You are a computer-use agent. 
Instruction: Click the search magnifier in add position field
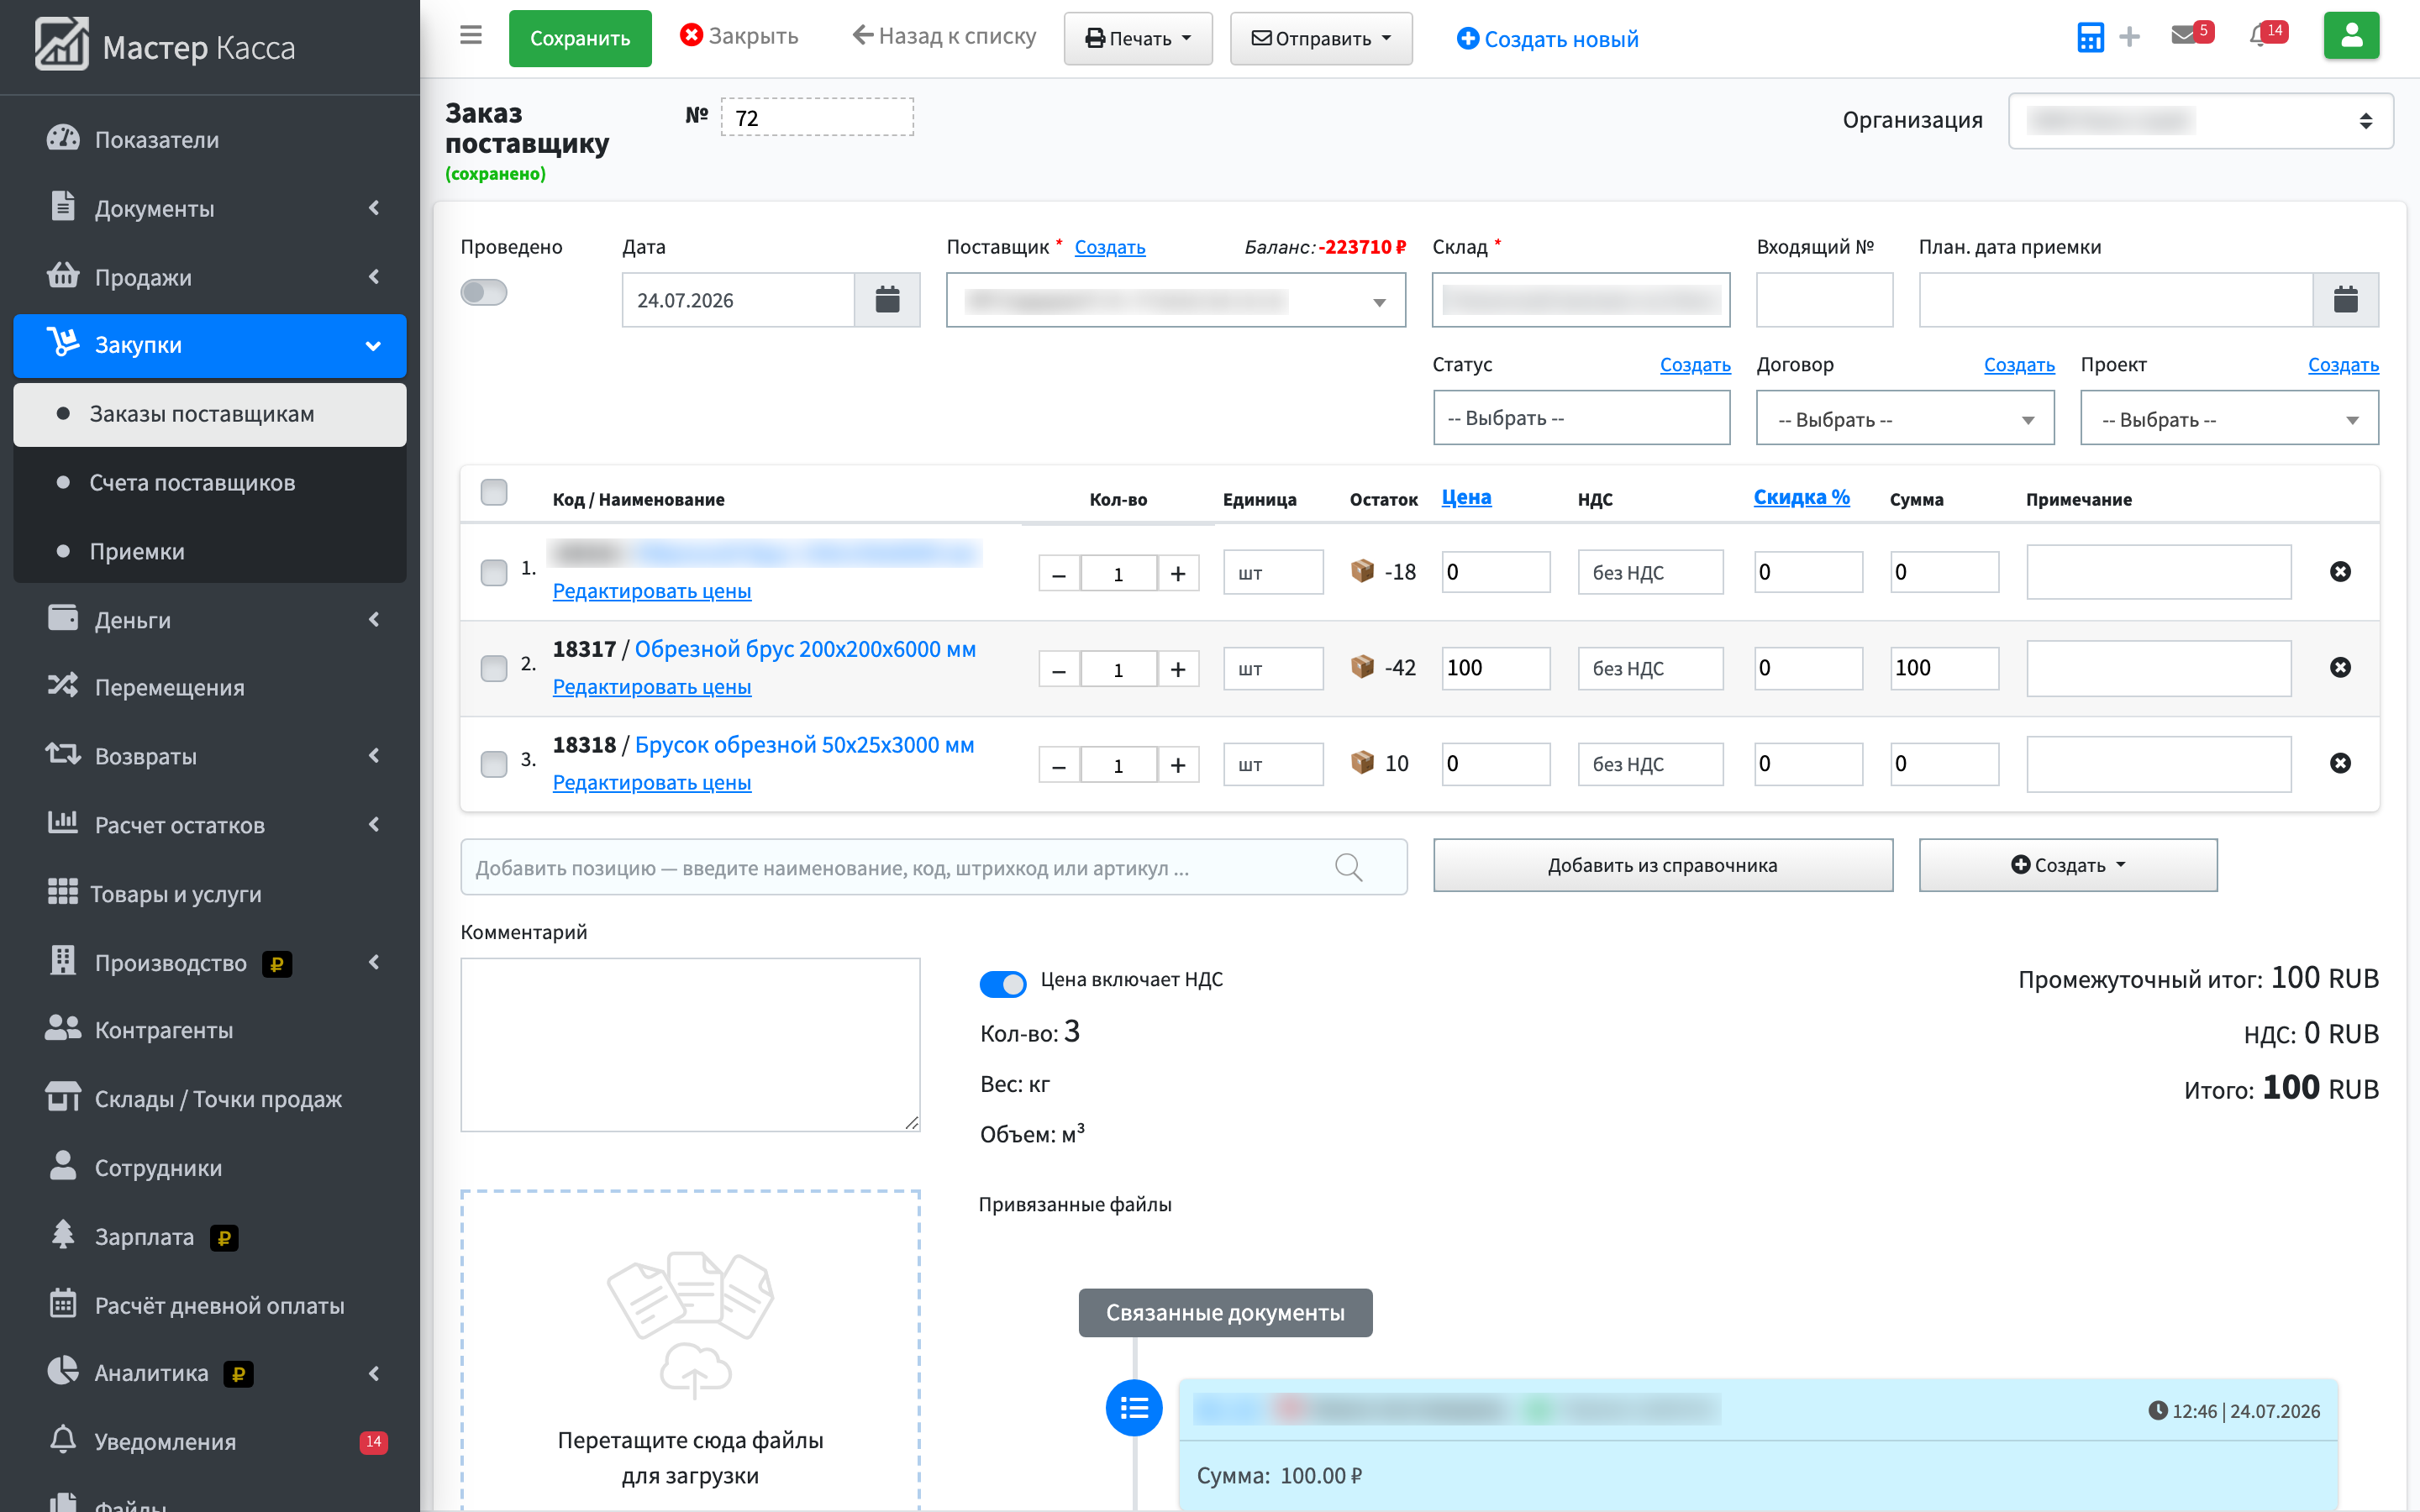point(1348,867)
